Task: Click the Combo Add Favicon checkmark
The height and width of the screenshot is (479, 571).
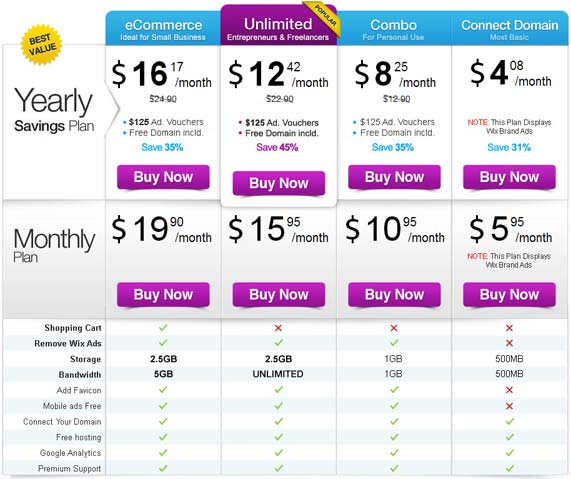Action: click(x=394, y=390)
